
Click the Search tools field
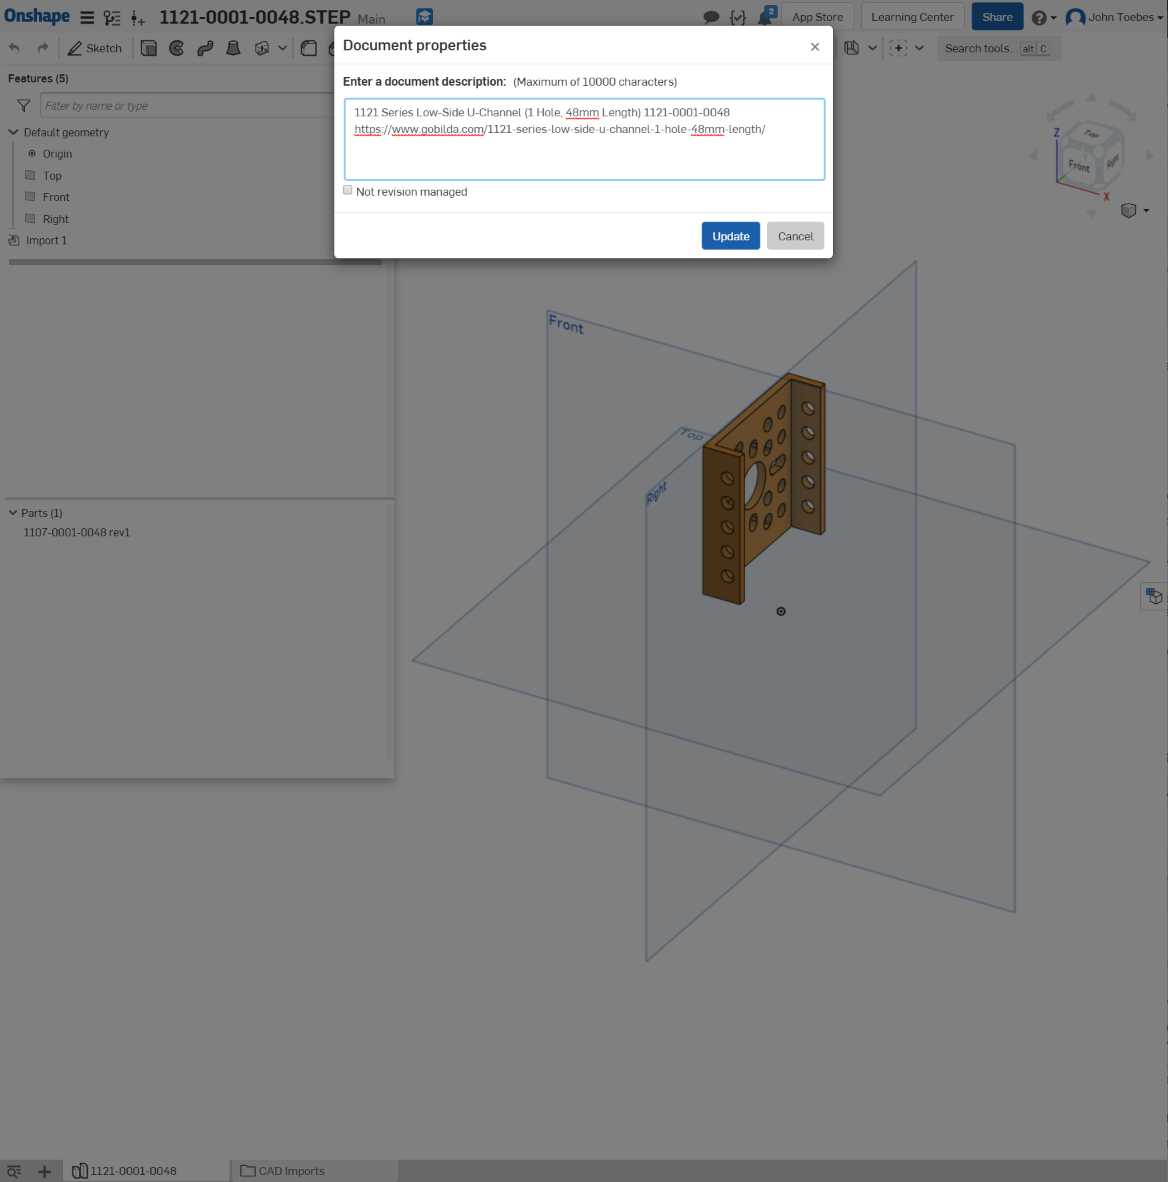coord(998,48)
